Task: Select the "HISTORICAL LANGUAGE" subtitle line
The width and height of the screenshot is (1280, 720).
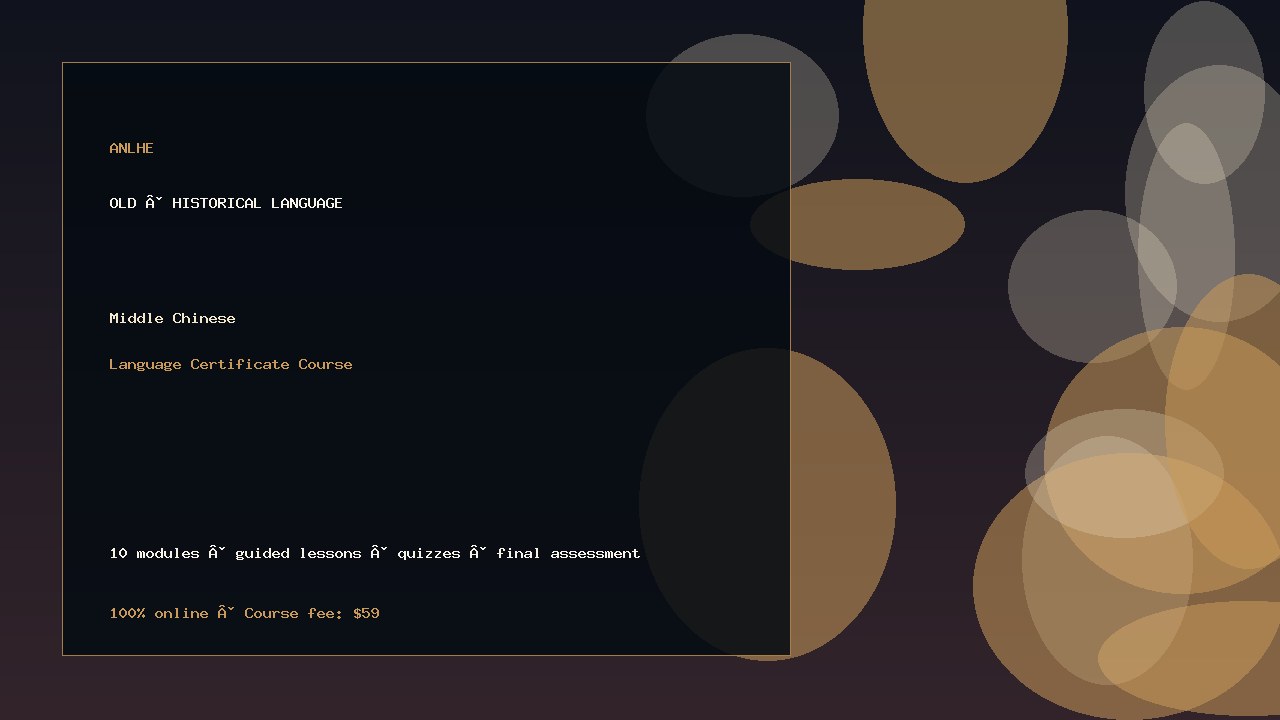Action: click(226, 203)
